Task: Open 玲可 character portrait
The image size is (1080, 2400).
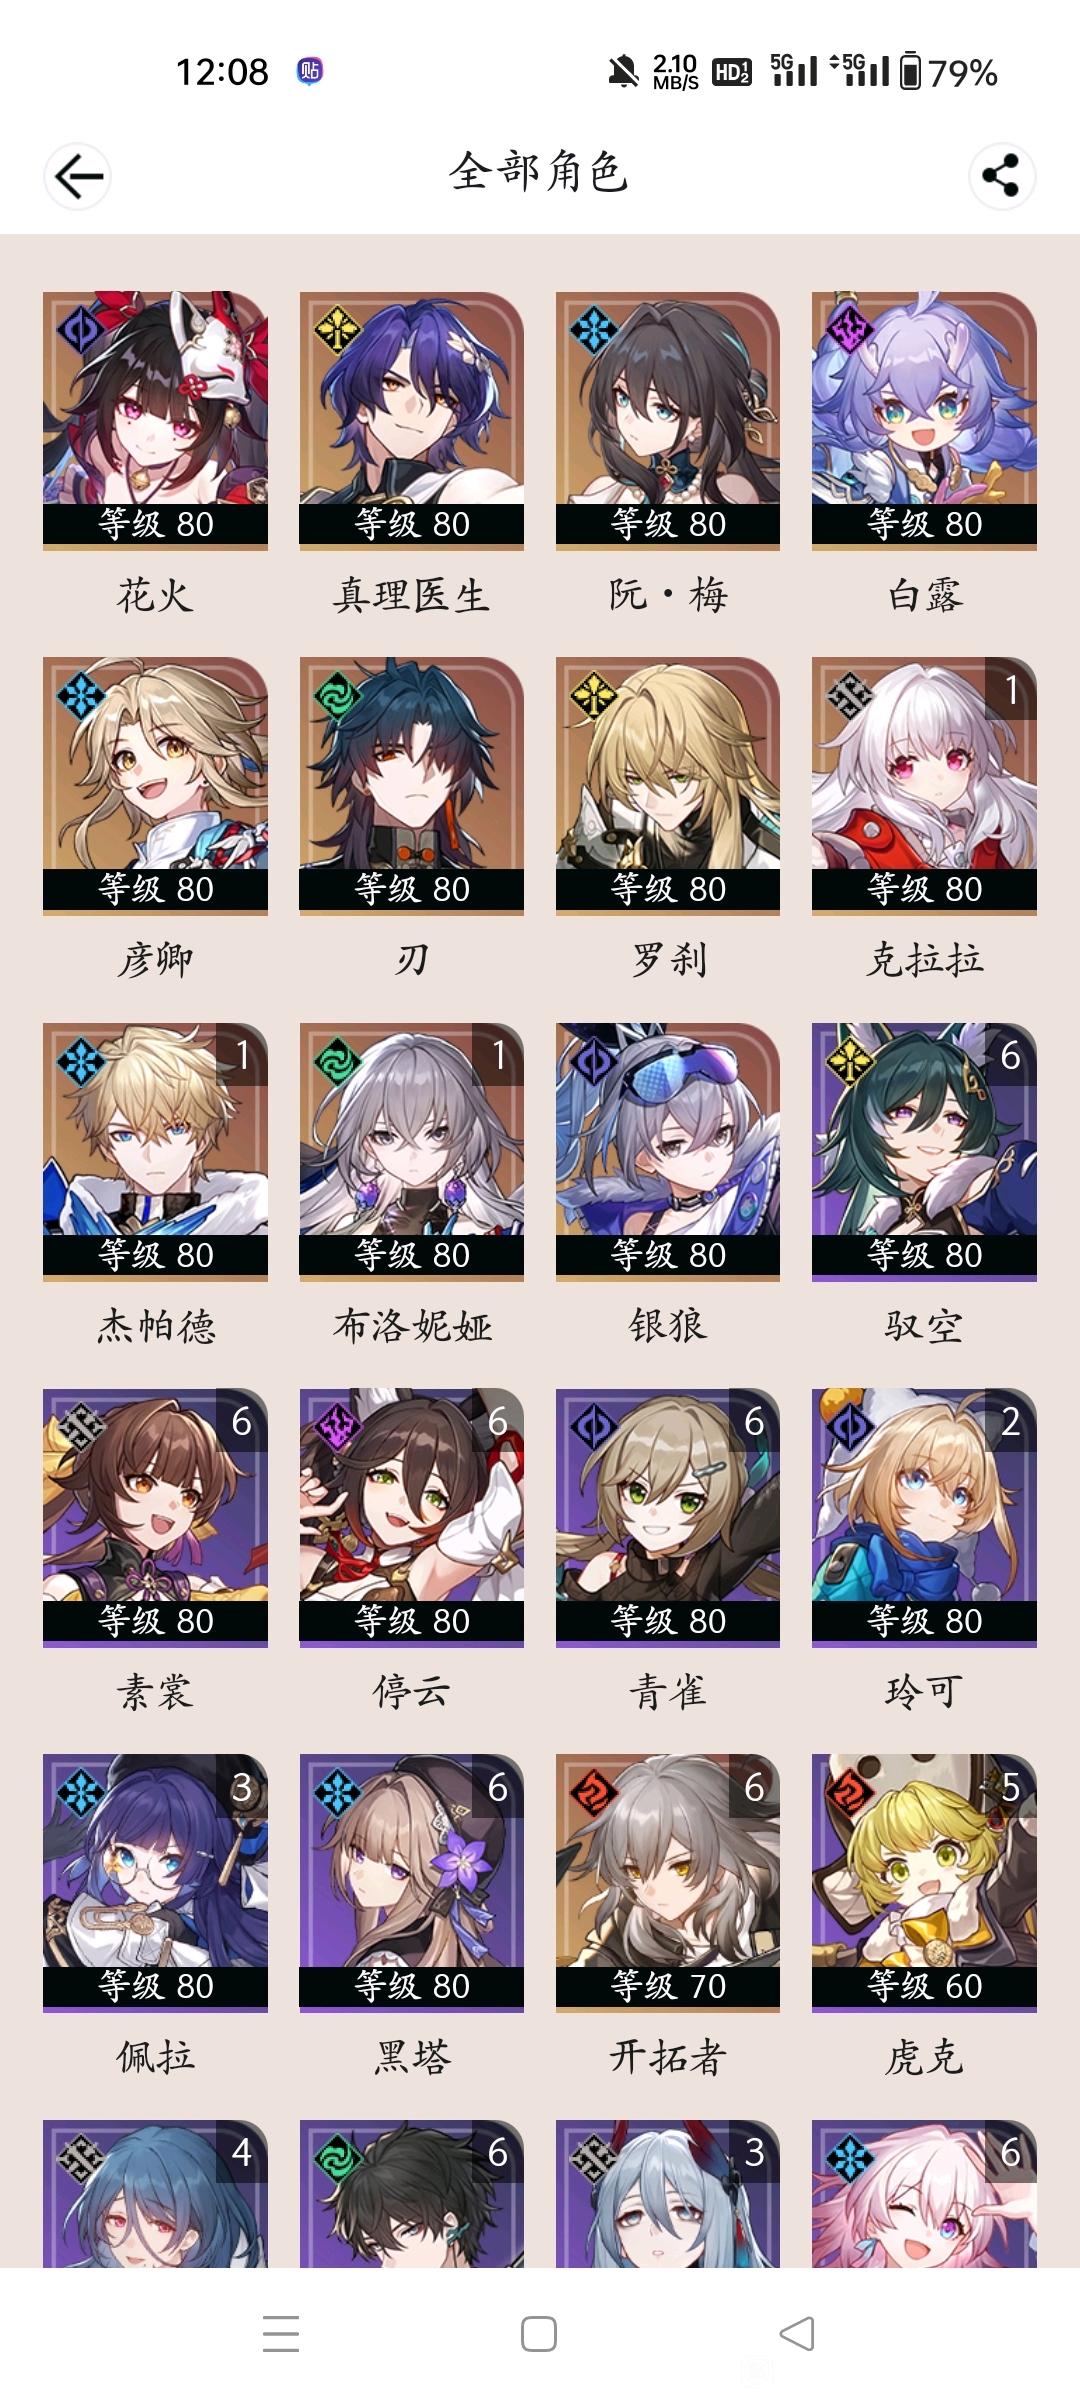Action: tap(924, 1518)
